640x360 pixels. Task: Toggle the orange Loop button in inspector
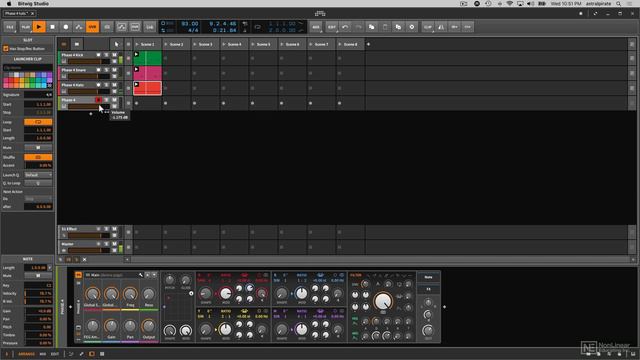point(38,122)
